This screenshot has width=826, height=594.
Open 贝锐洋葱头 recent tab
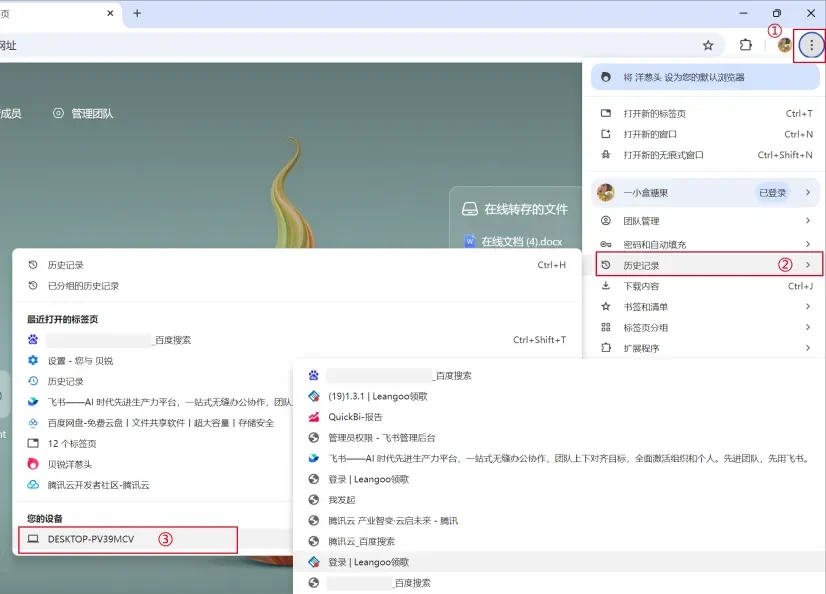(155, 464)
